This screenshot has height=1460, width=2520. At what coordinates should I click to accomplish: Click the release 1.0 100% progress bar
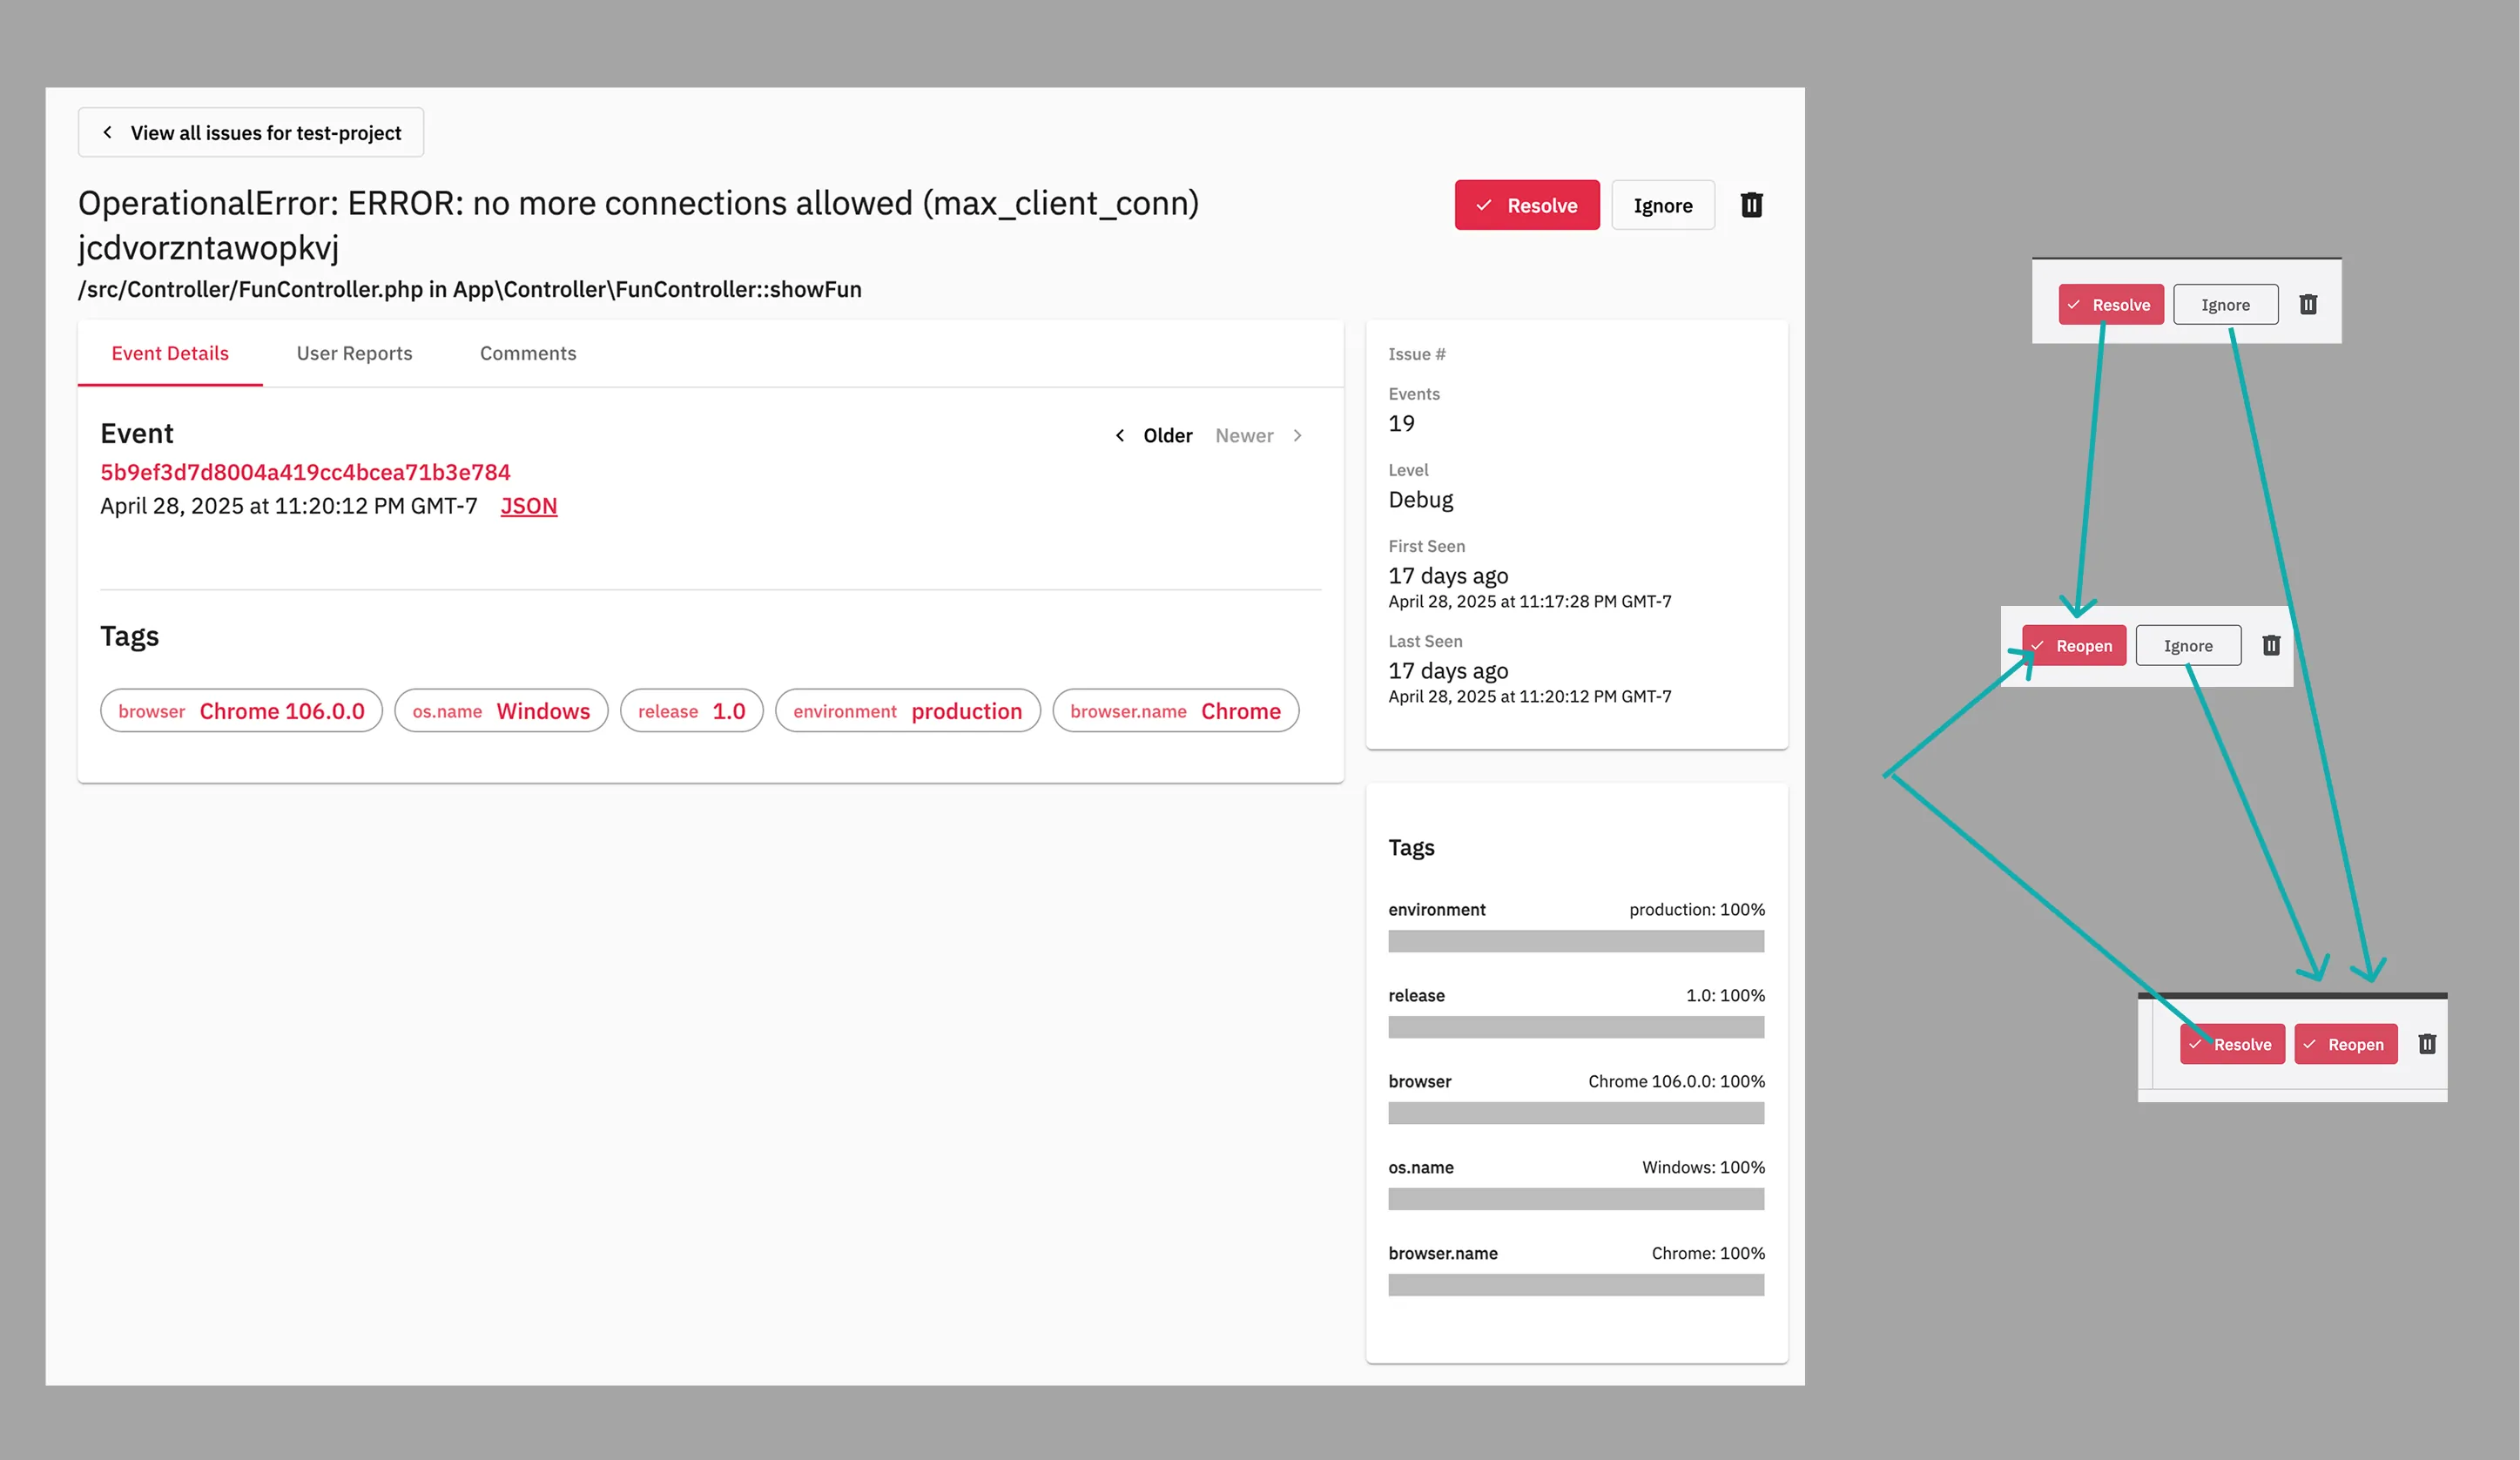1576,1027
